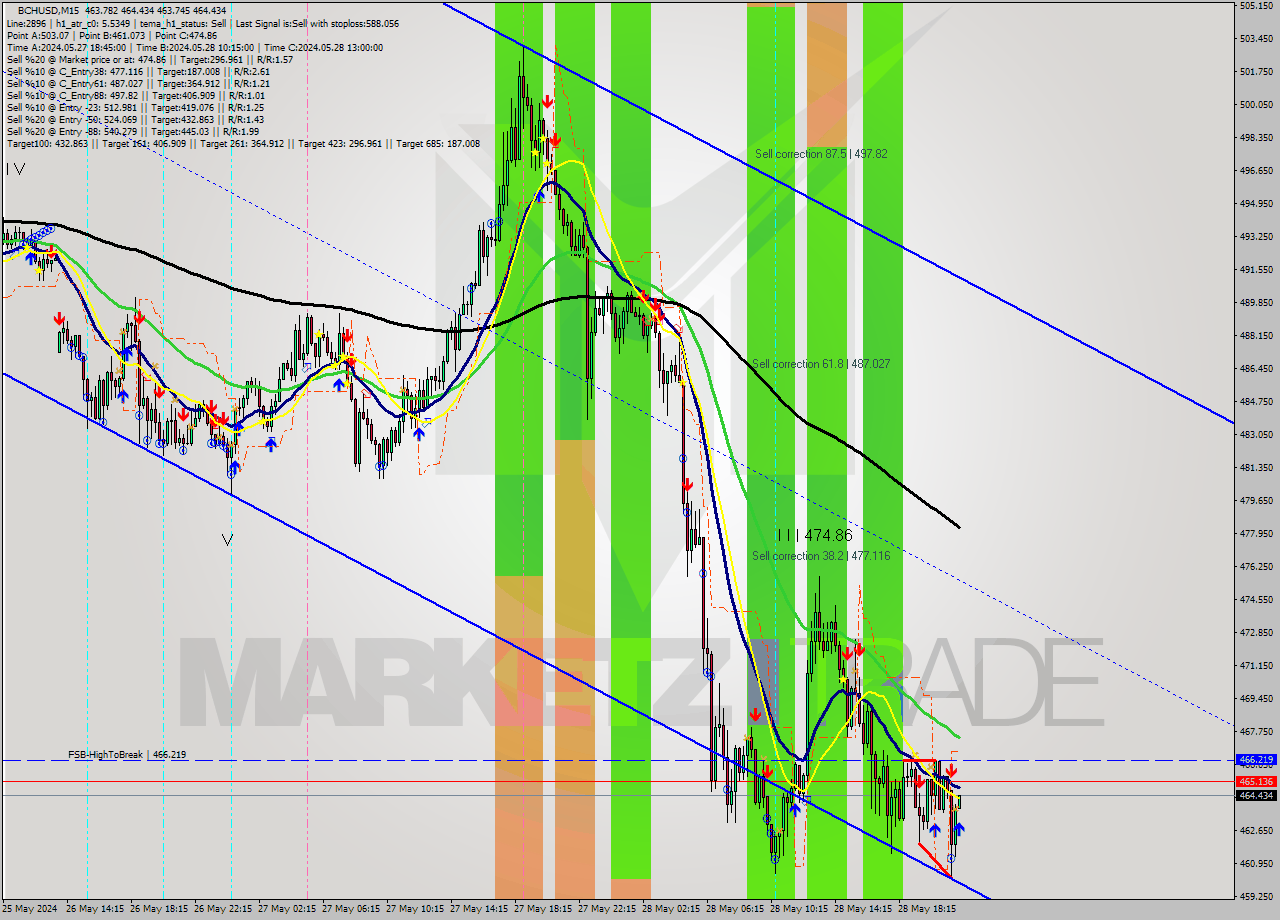The width and height of the screenshot is (1280, 920).
Task: Click the 501.75 price axis label
Action: [1255, 72]
